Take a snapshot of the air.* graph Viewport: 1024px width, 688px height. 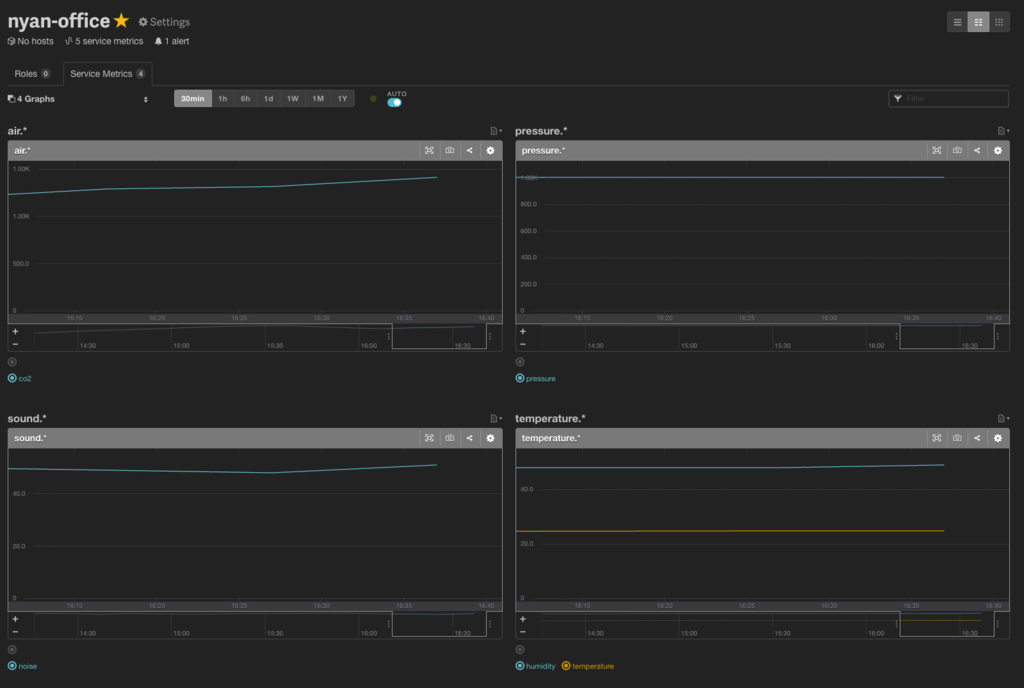click(x=449, y=151)
